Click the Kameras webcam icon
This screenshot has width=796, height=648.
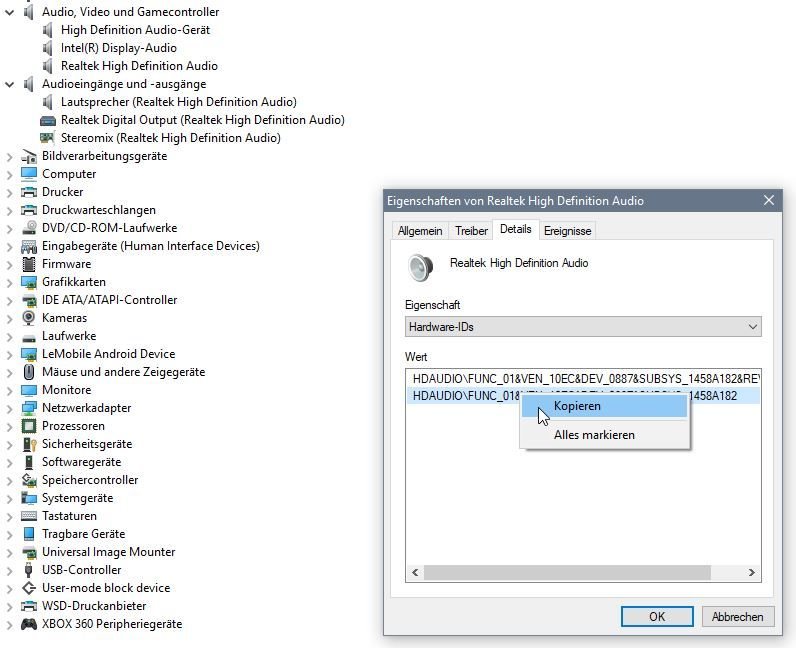tap(29, 318)
